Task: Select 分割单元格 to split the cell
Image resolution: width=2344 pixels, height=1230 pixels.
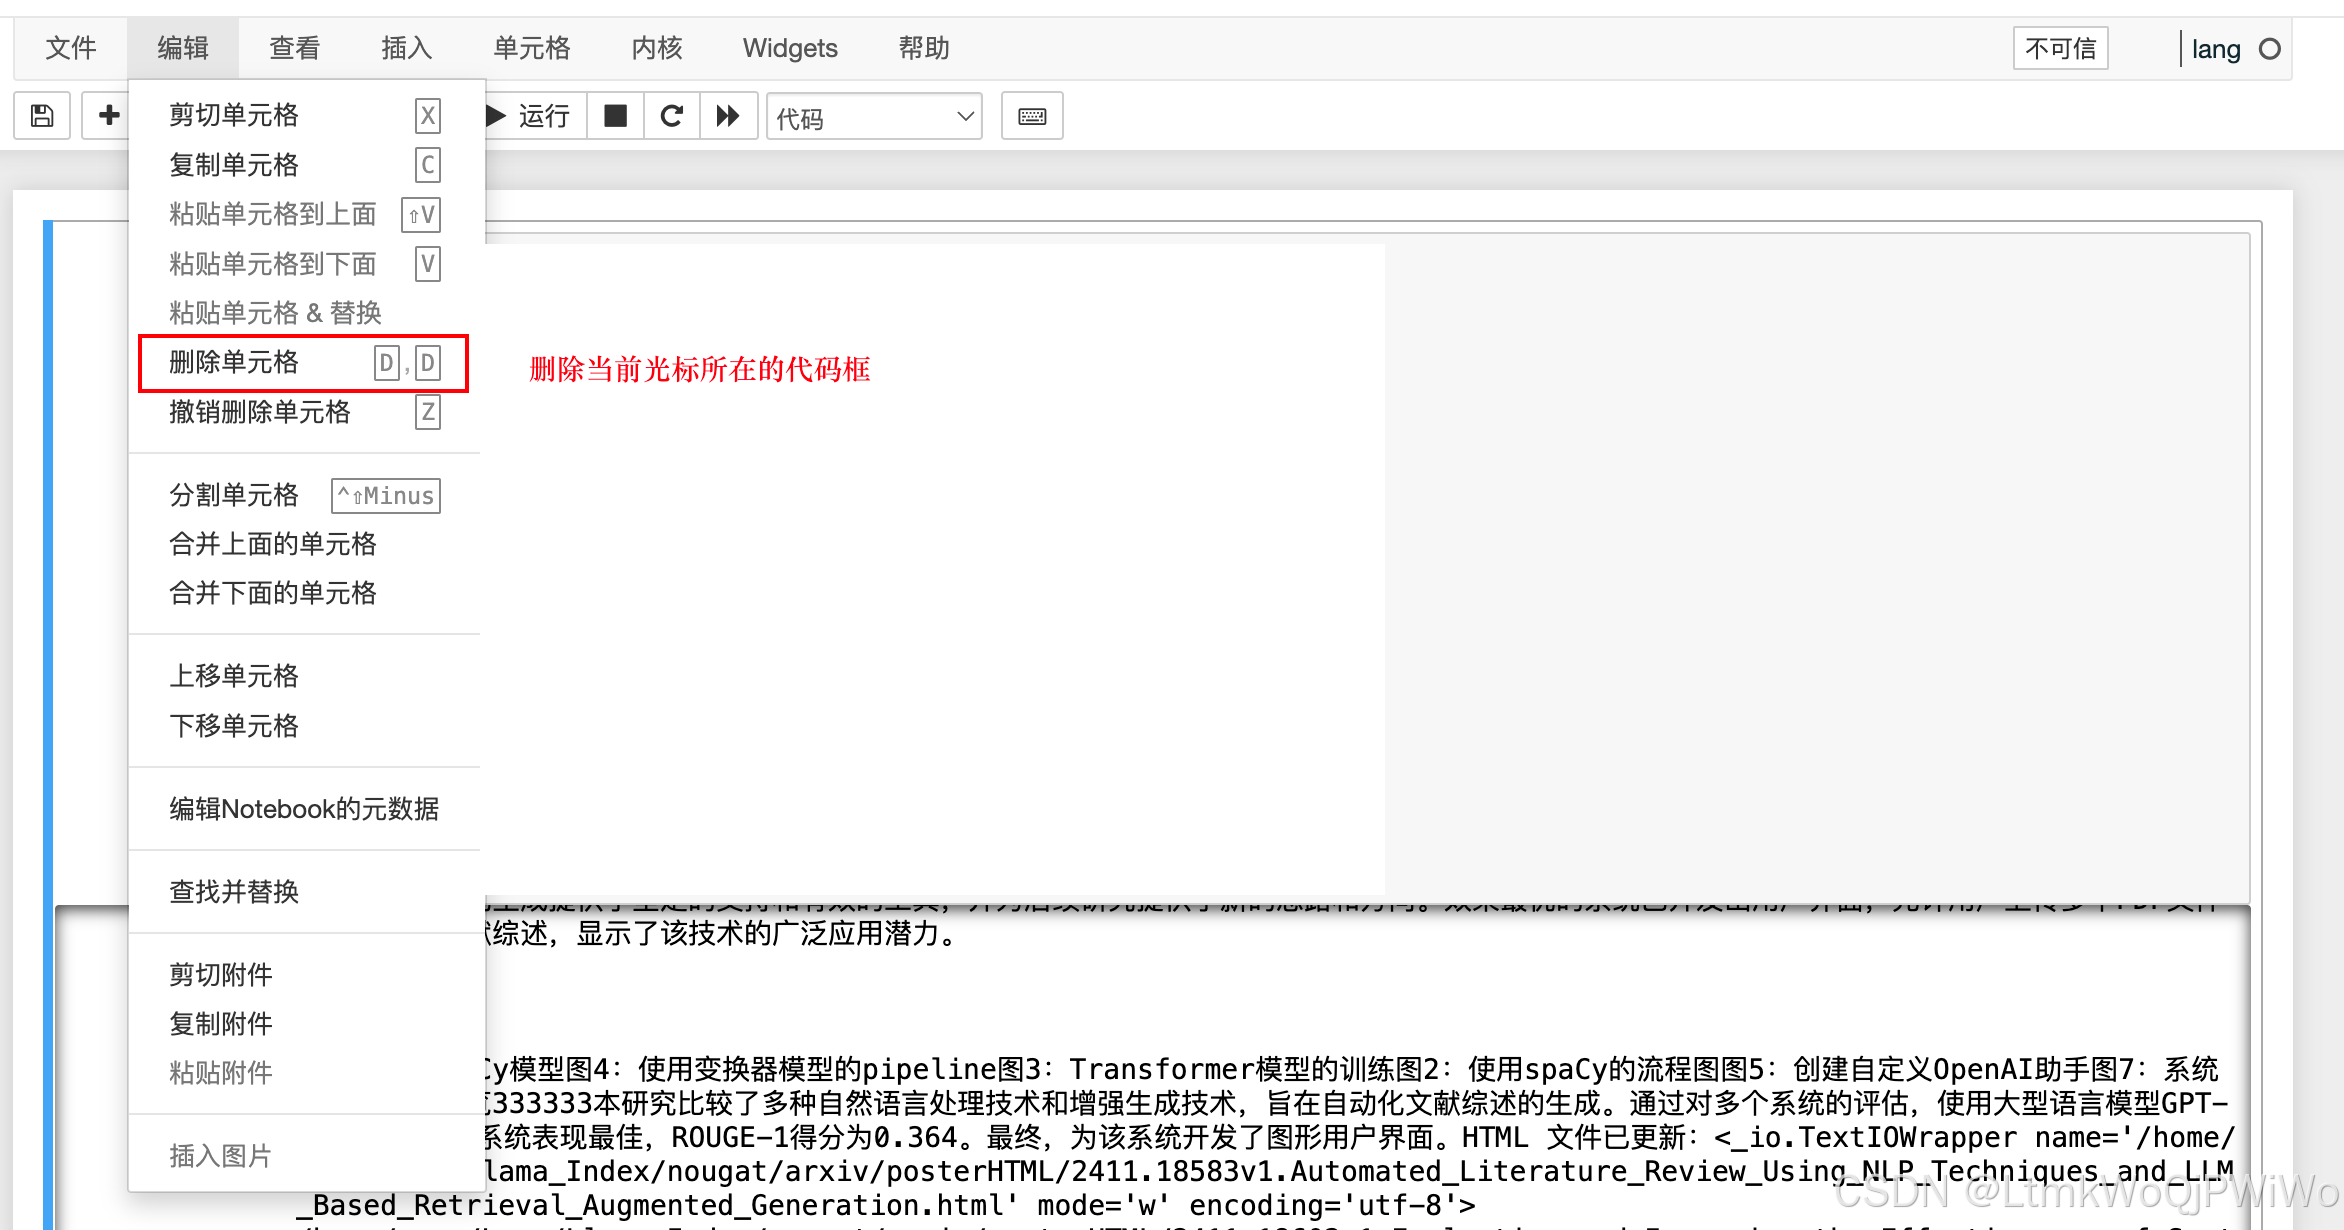Action: click(x=233, y=494)
